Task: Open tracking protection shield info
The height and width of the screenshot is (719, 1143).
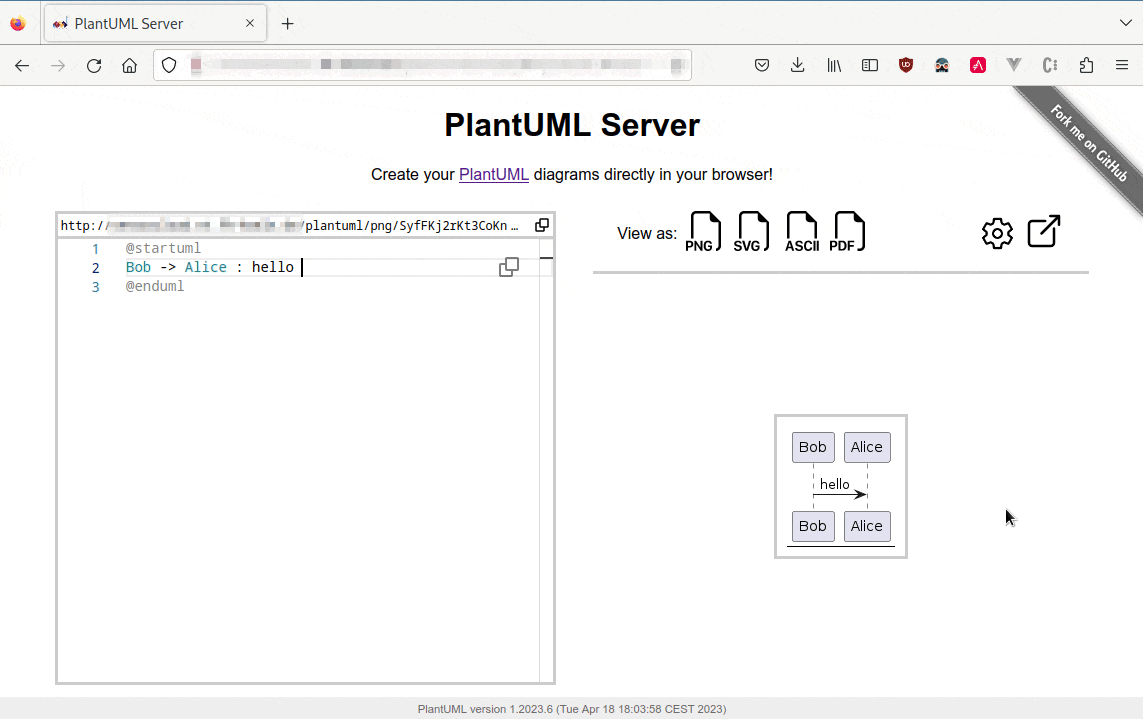Action: (169, 66)
